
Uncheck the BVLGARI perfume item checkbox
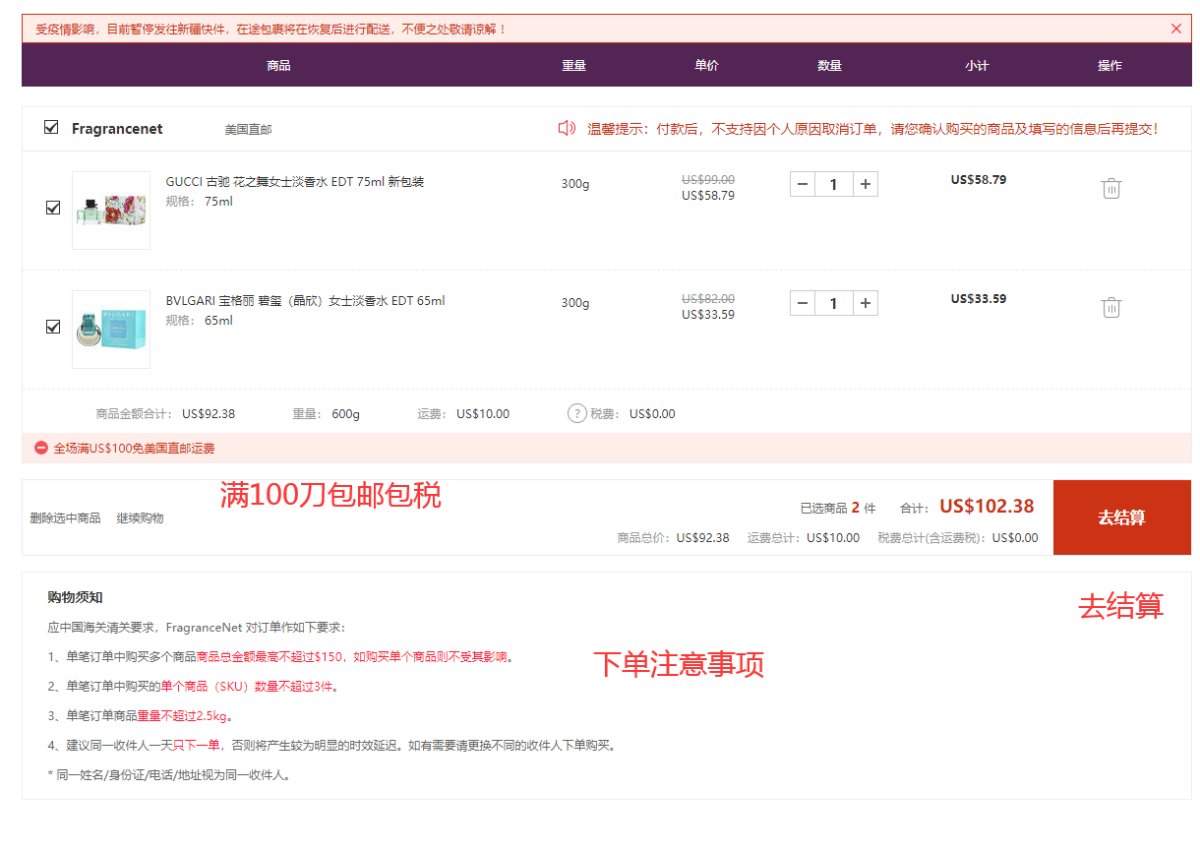coord(53,327)
